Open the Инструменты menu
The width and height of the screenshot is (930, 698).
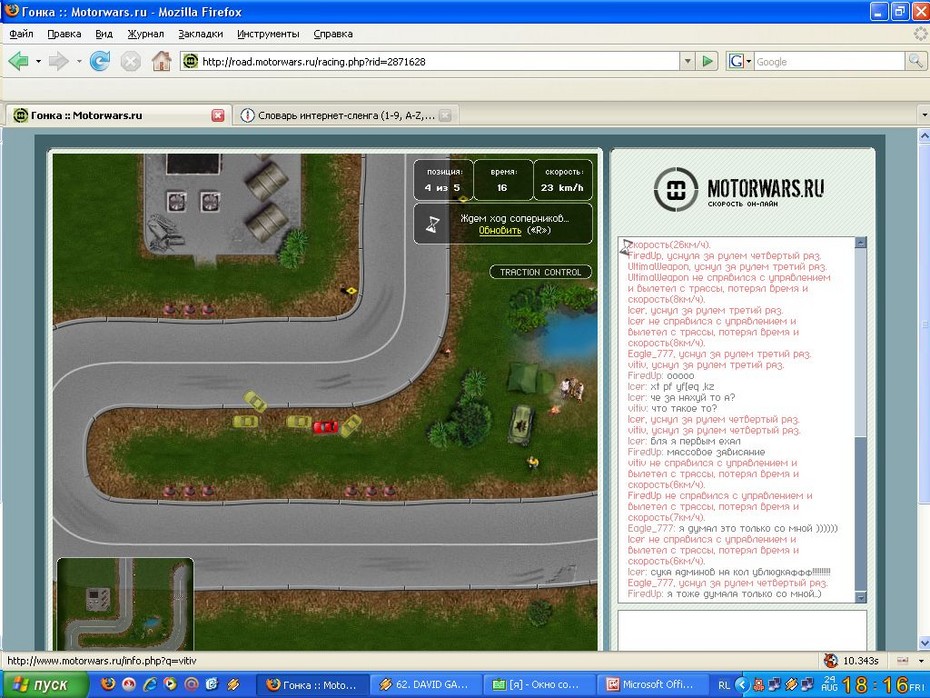[x=268, y=34]
